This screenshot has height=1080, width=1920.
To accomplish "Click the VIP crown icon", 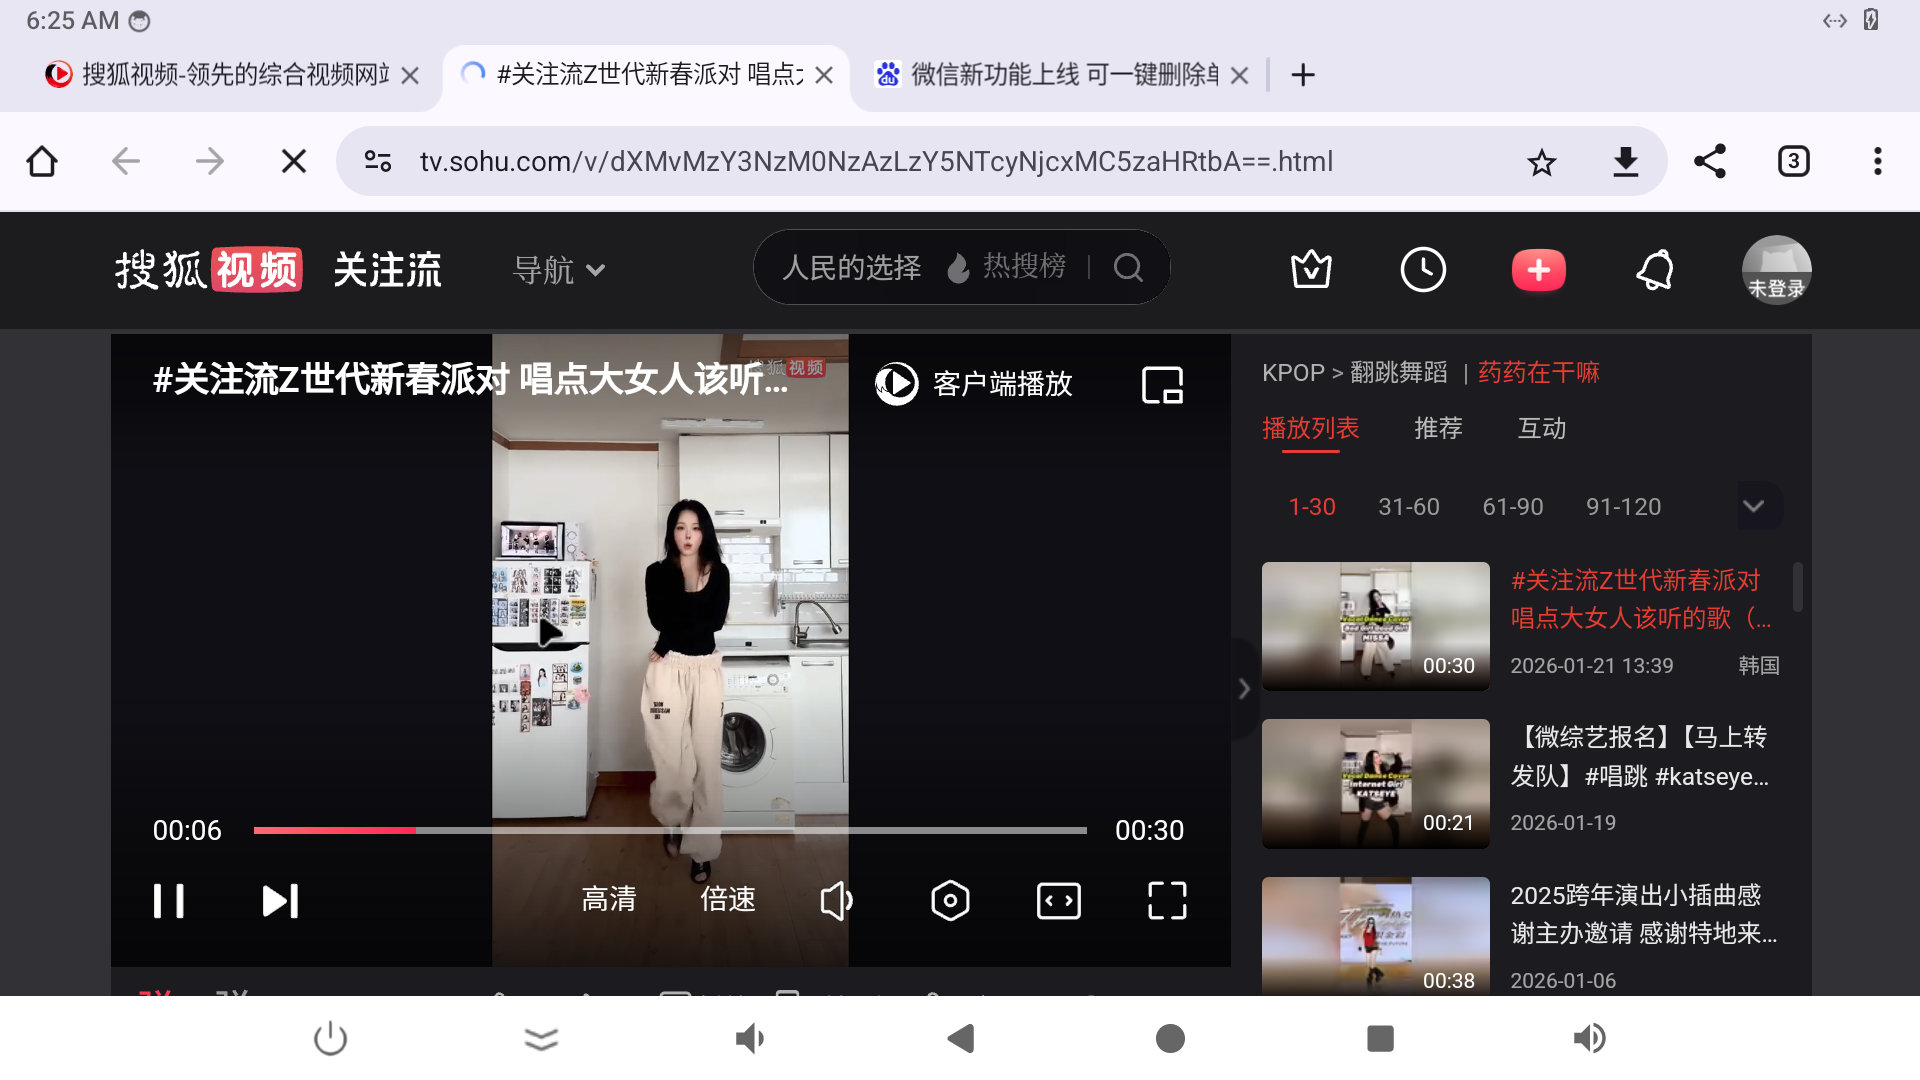I will click(x=1311, y=270).
